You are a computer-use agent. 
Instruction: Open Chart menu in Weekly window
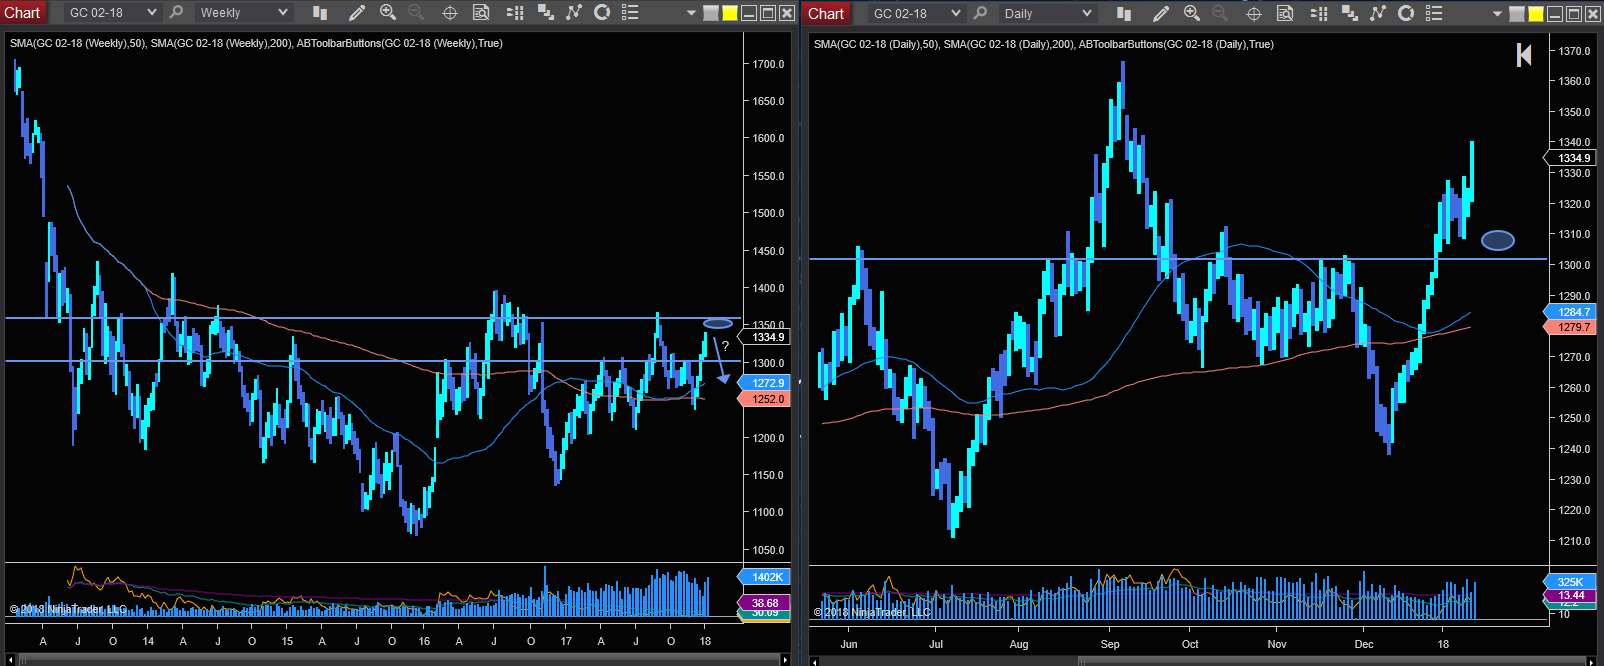(23, 13)
